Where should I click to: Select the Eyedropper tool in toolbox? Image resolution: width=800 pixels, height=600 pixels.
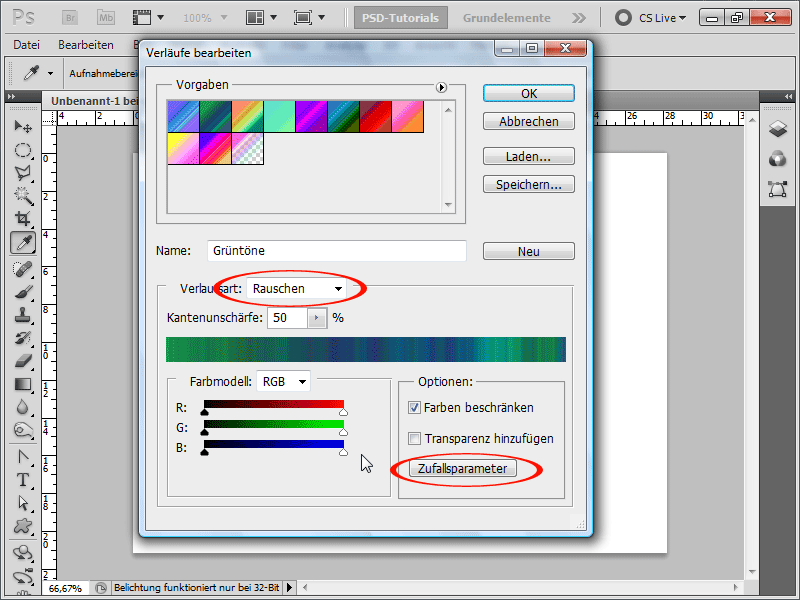(23, 242)
